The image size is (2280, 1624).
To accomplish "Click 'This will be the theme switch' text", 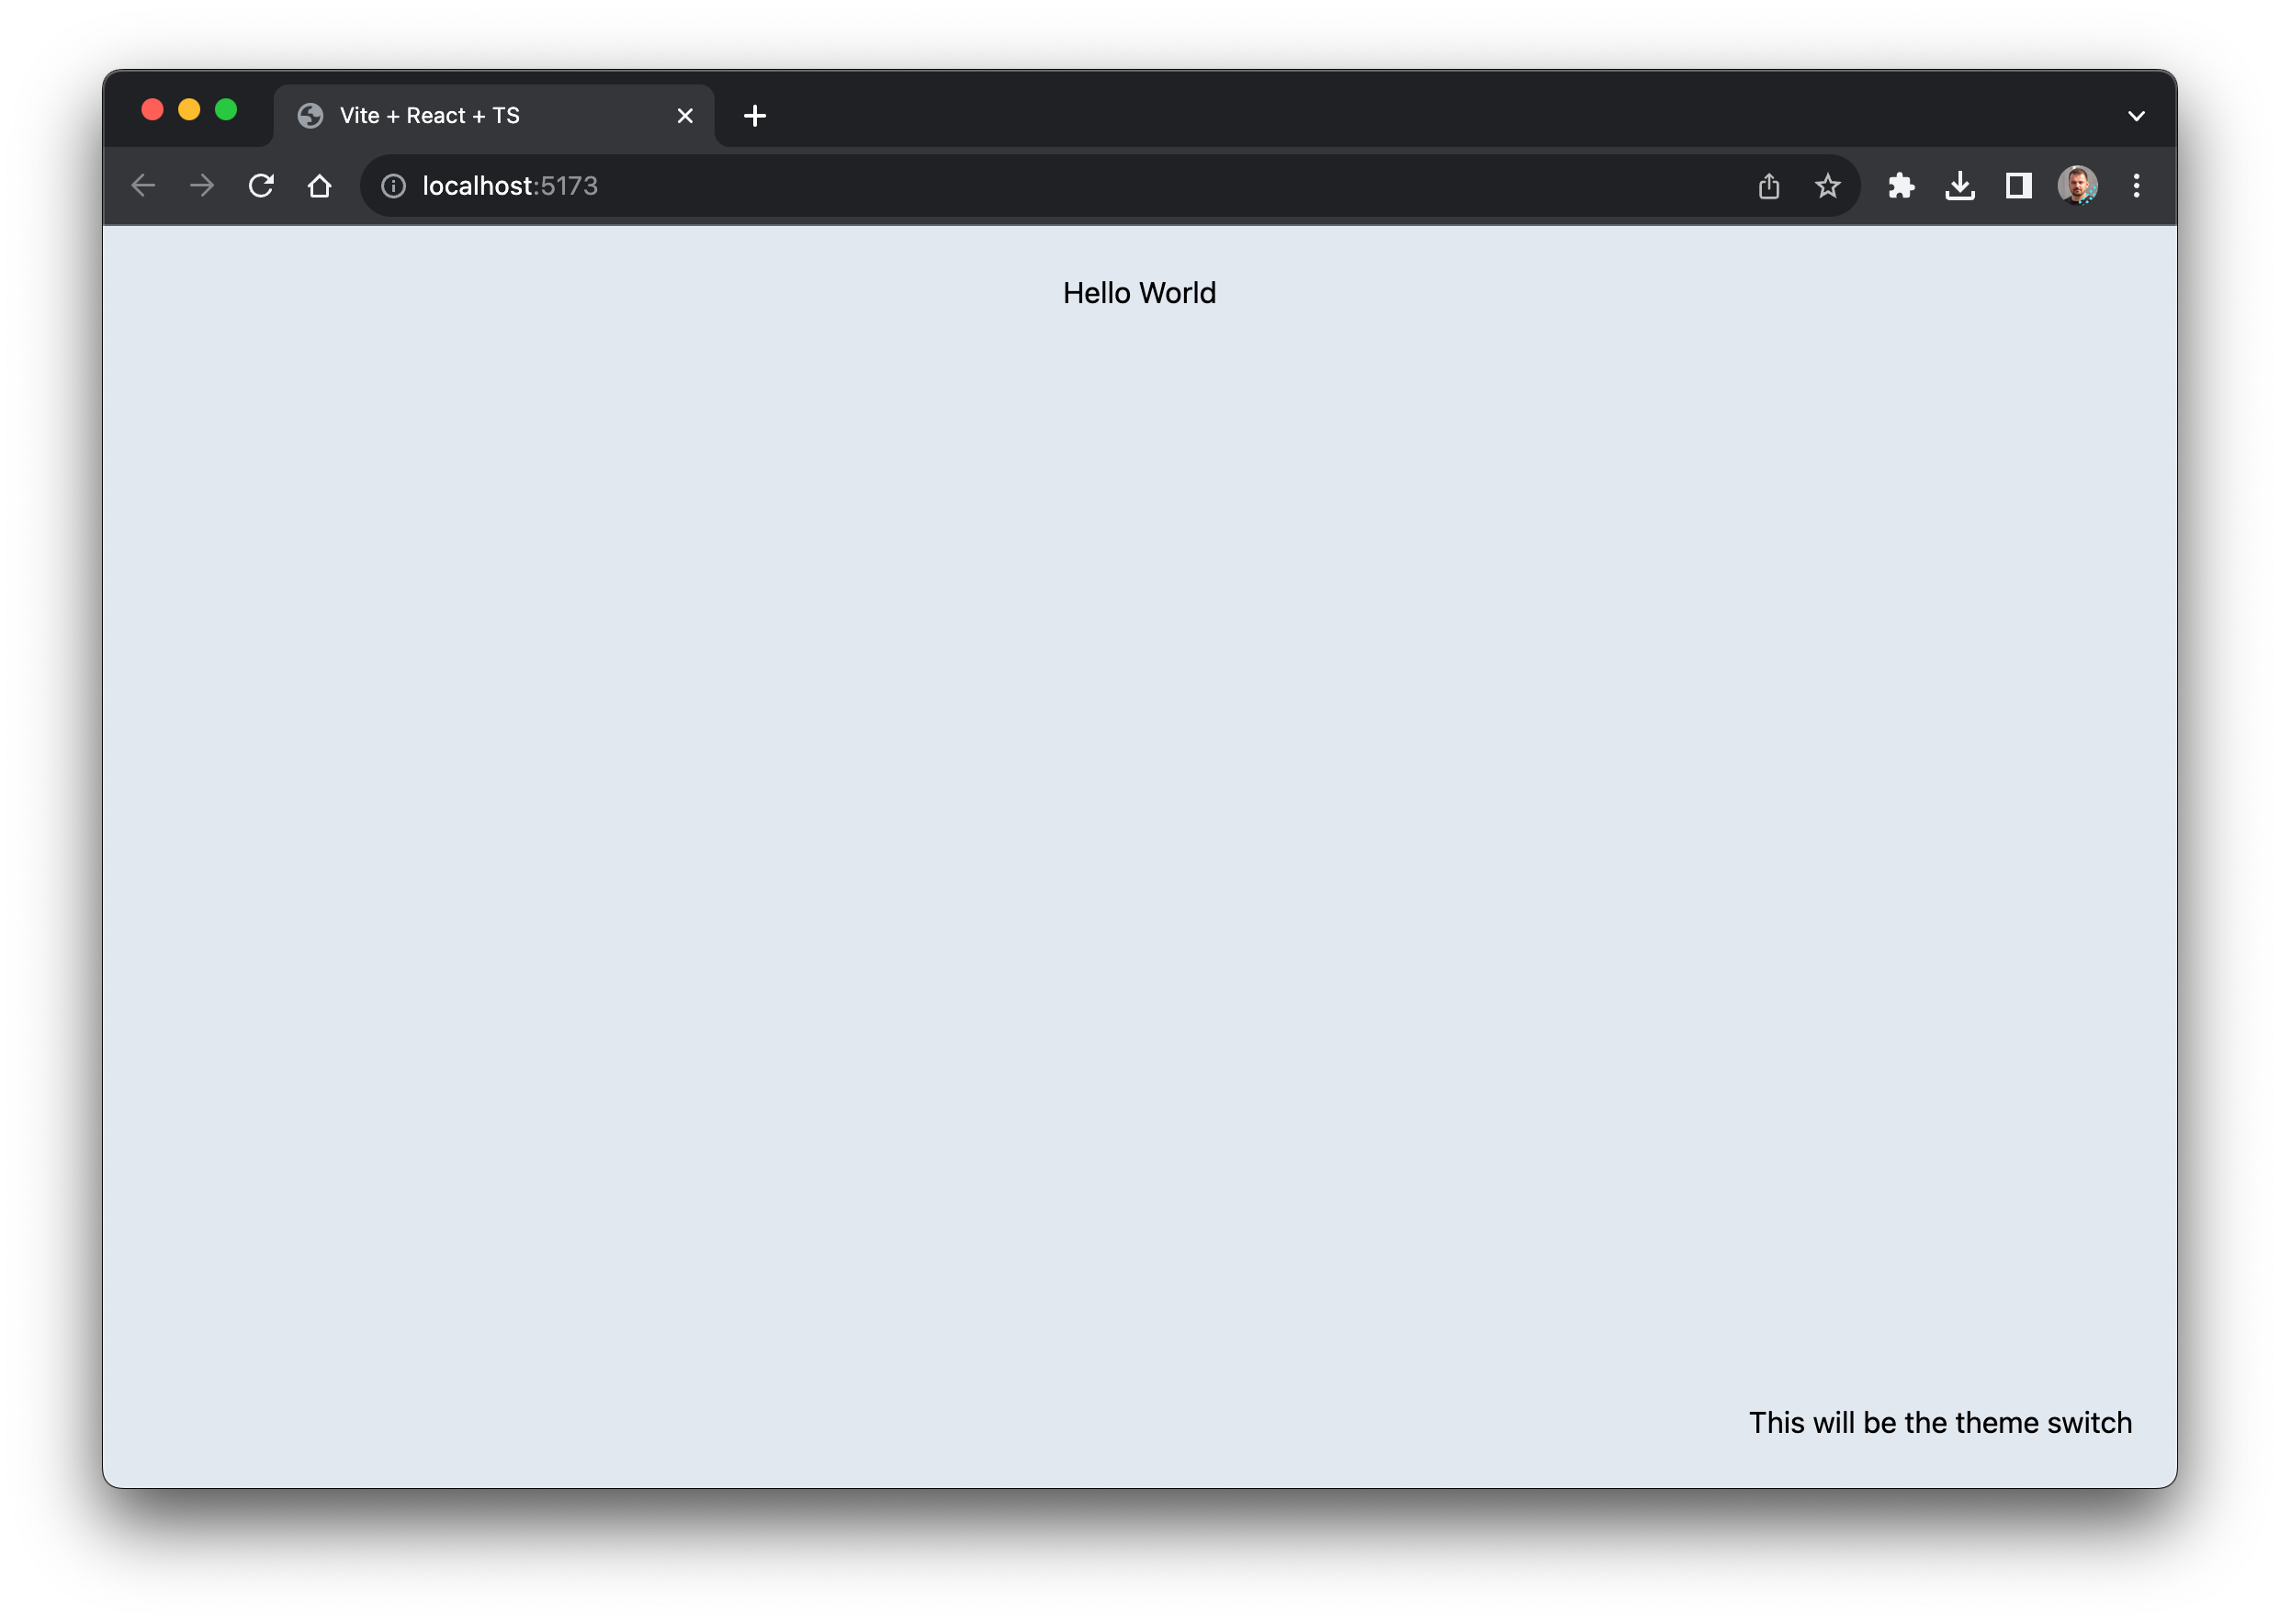I will (x=1940, y=1423).
